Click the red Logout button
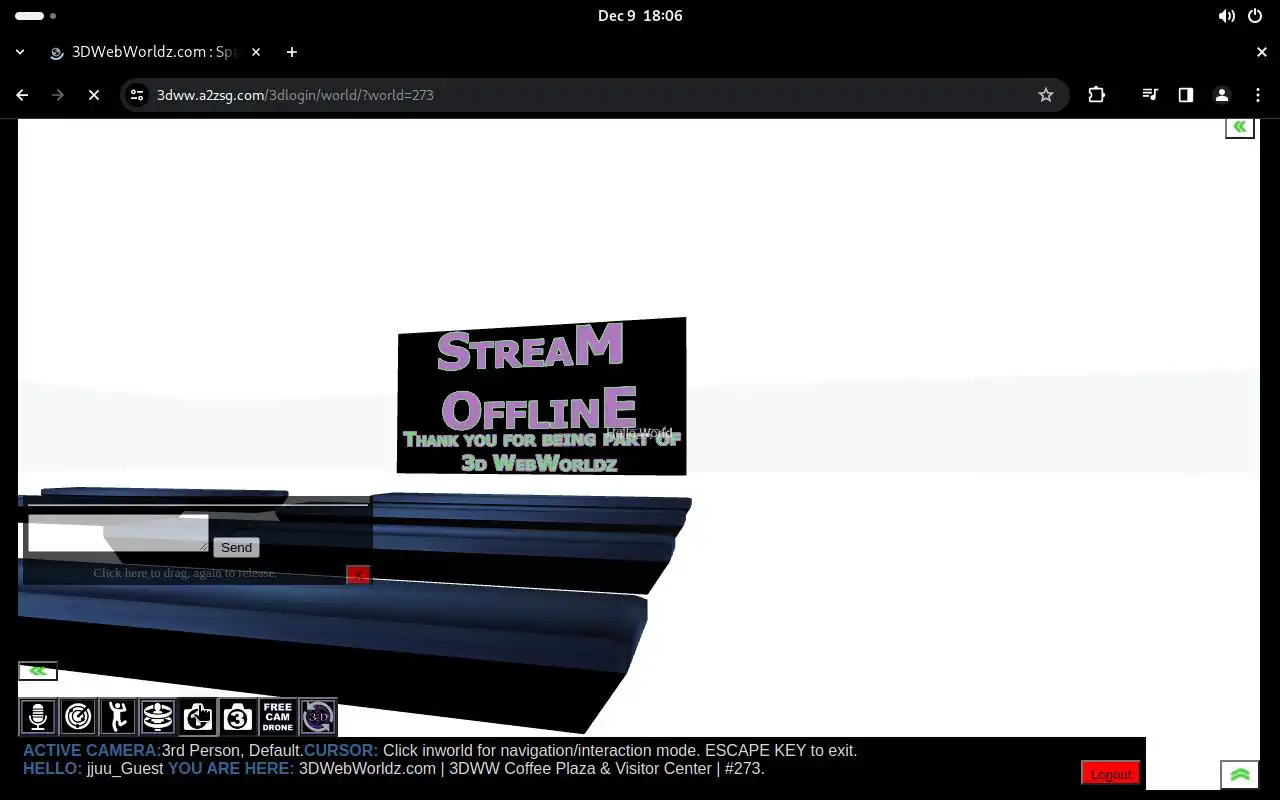 (x=1111, y=774)
